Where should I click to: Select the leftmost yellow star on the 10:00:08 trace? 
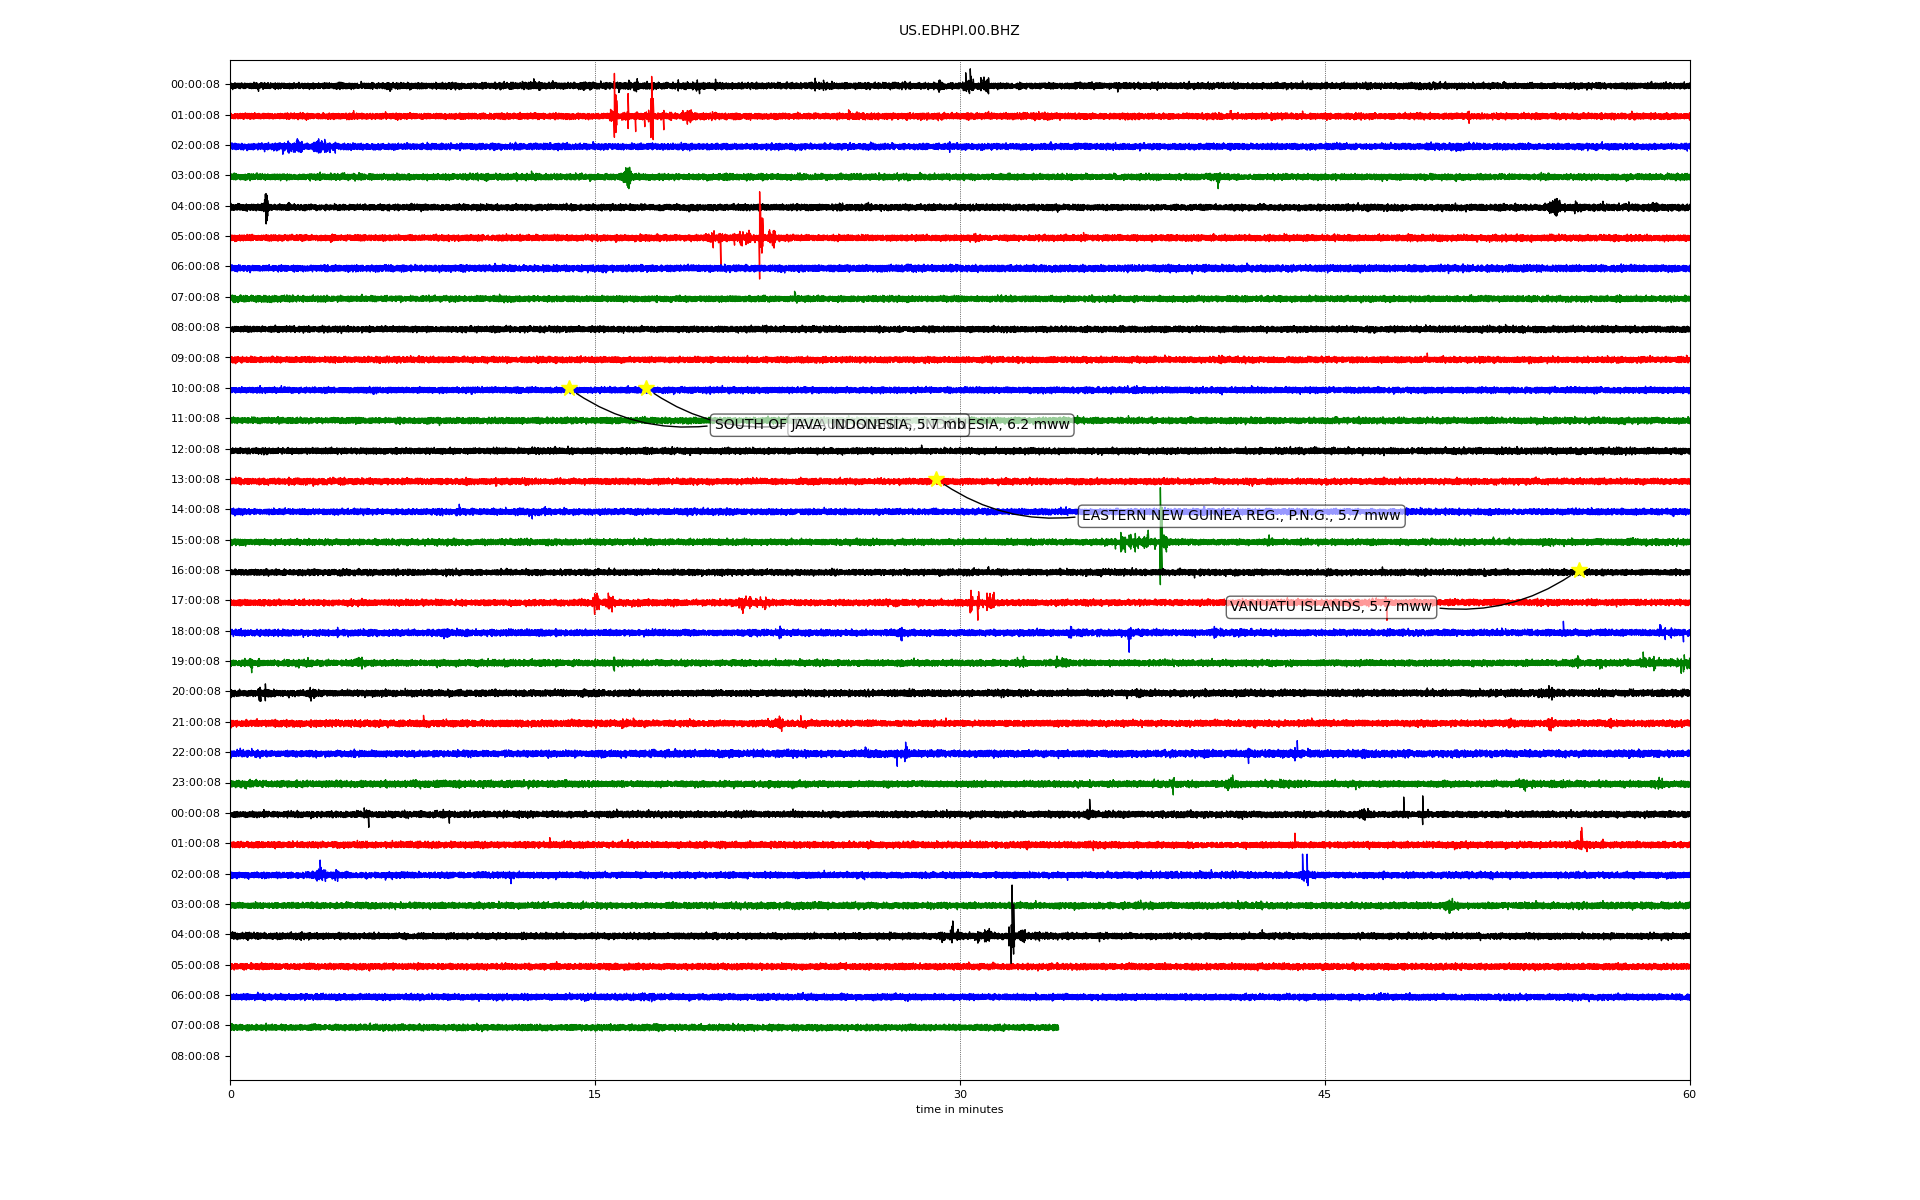569,388
